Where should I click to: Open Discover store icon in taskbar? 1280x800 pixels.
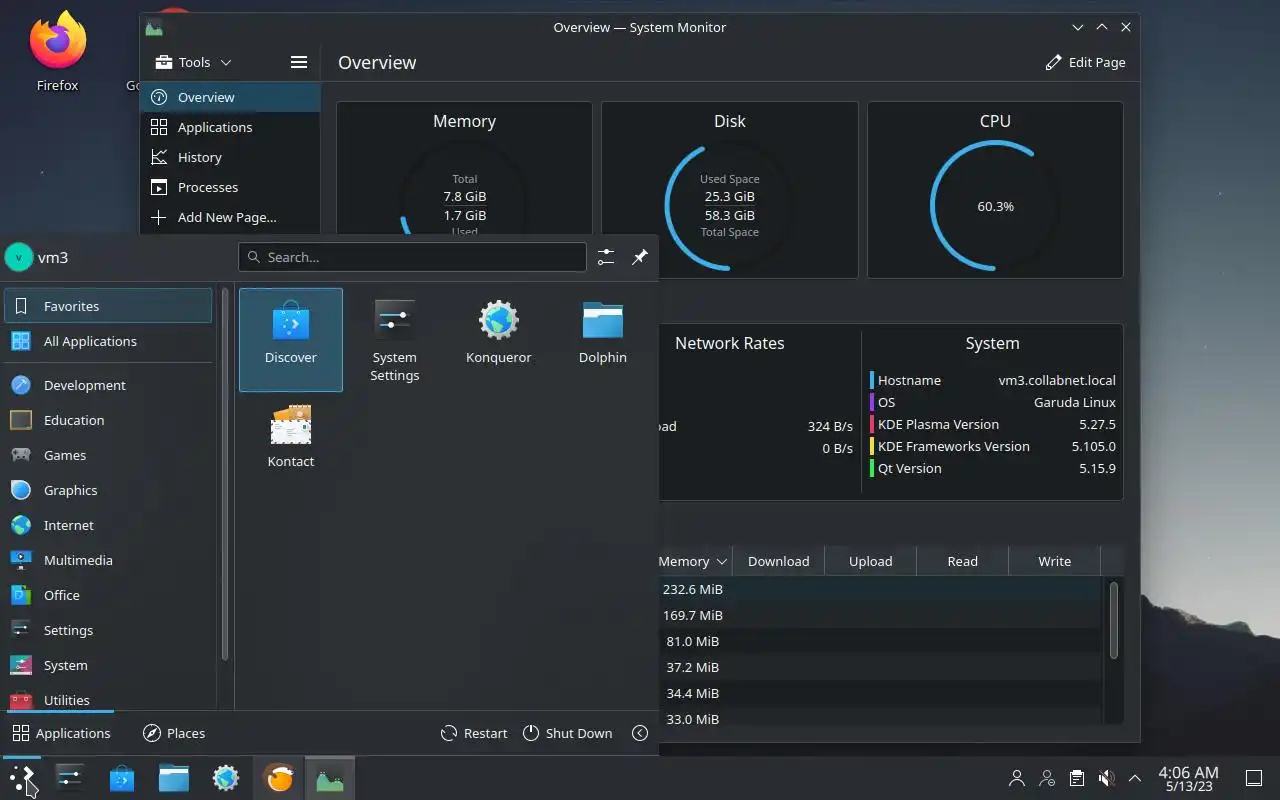[x=122, y=778]
